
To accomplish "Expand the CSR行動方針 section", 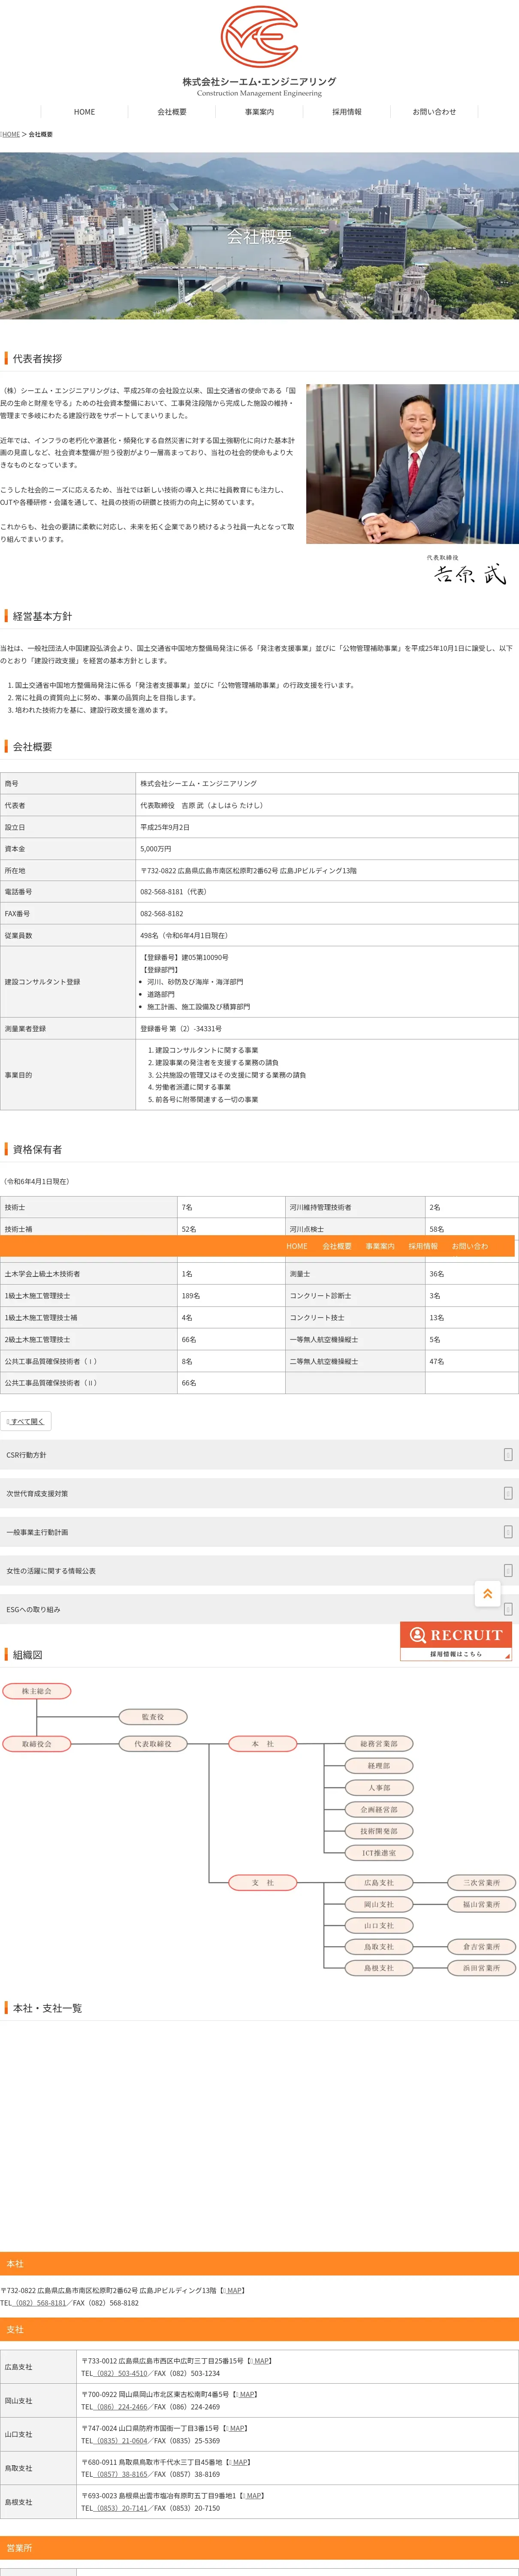I will (259, 1455).
